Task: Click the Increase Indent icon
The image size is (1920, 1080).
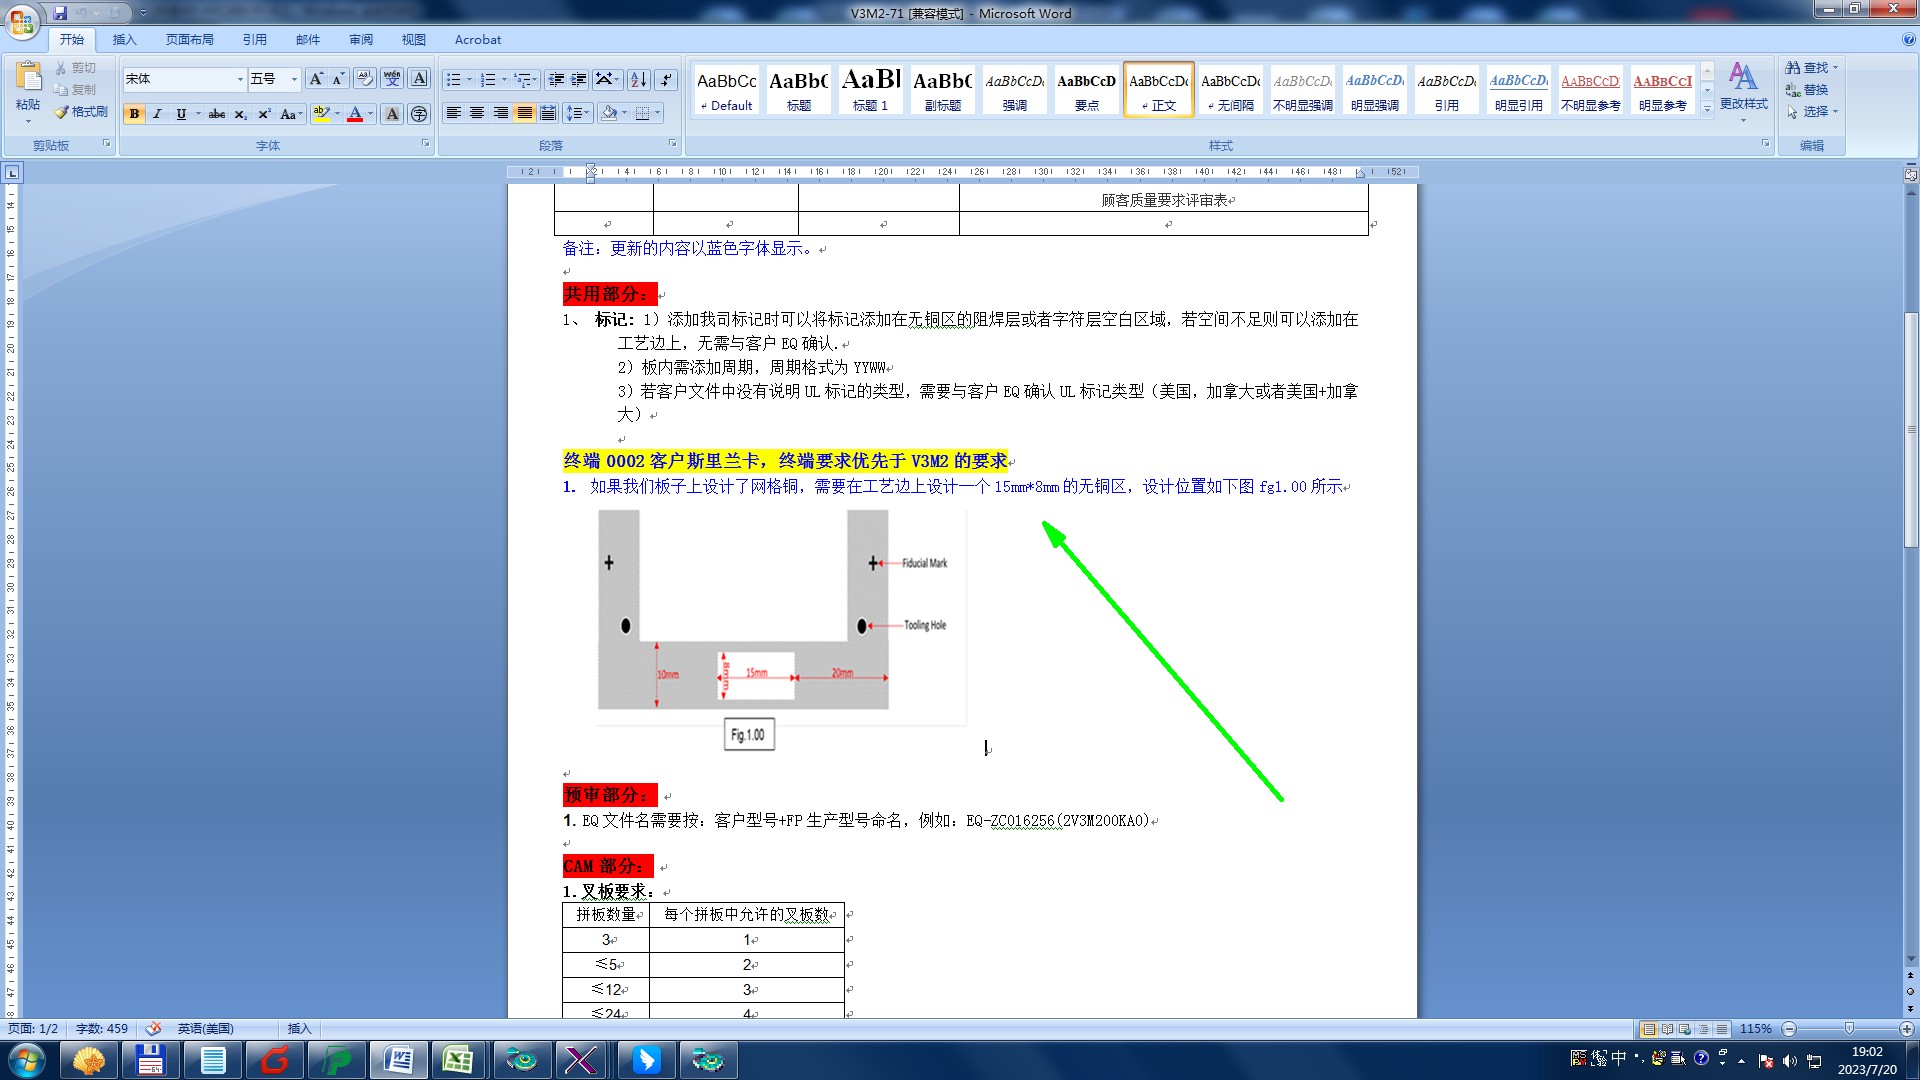Action: pyautogui.click(x=580, y=79)
